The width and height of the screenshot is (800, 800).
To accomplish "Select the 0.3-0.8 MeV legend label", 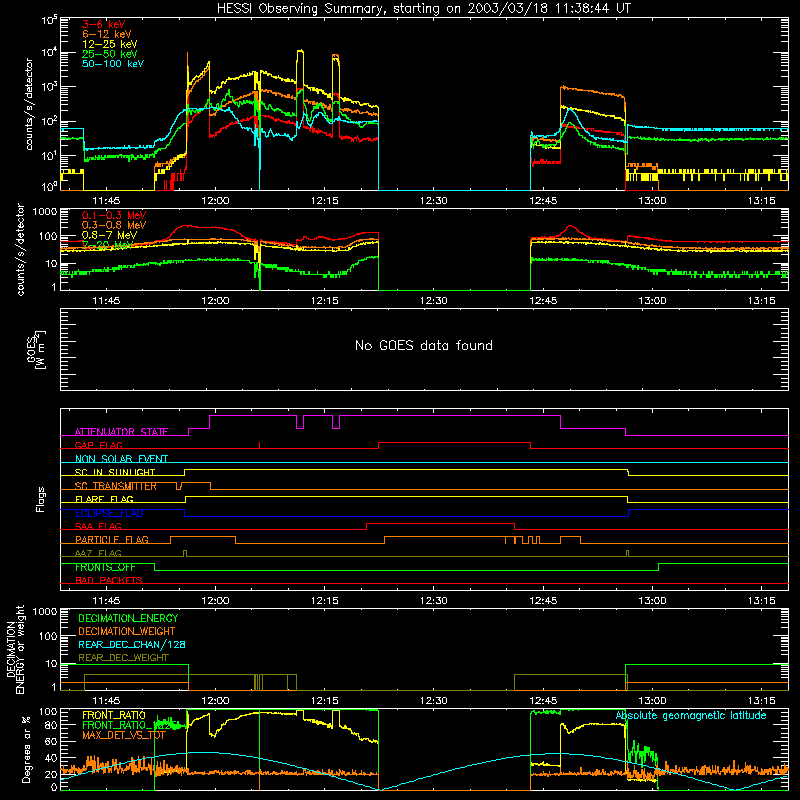I will point(114,225).
